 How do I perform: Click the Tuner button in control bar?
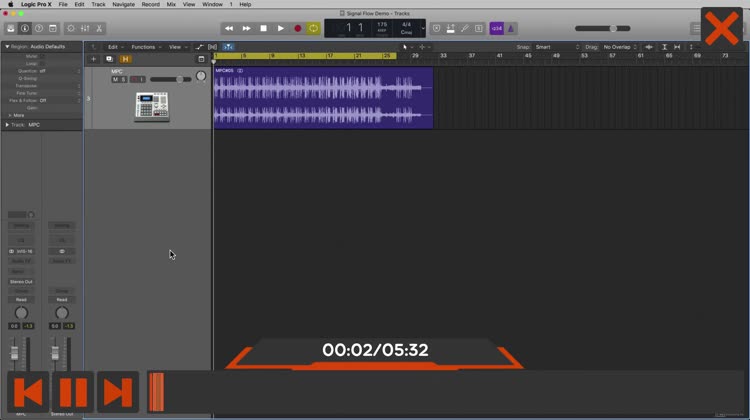coord(464,28)
